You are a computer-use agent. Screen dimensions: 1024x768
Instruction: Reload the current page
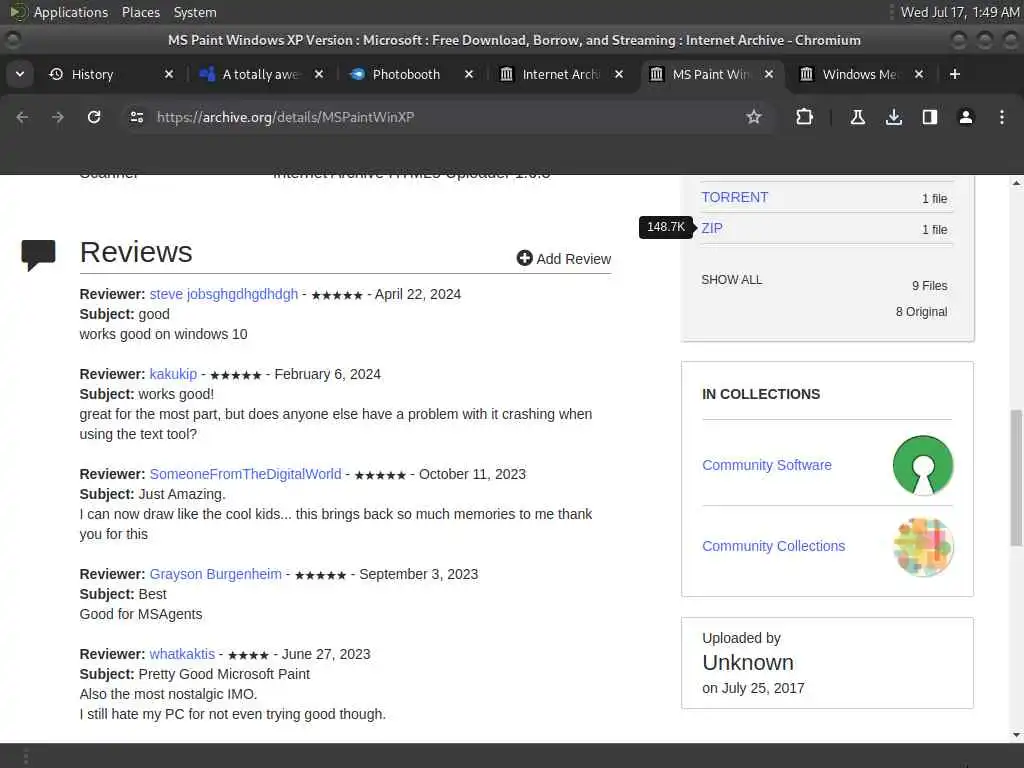tap(94, 117)
